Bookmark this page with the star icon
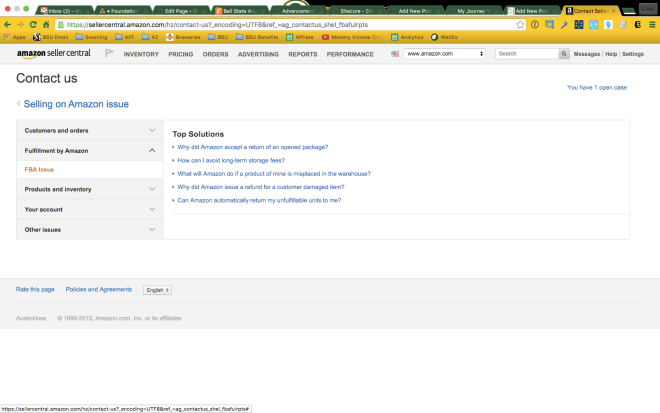This screenshot has width=660, height=413. 520,24
